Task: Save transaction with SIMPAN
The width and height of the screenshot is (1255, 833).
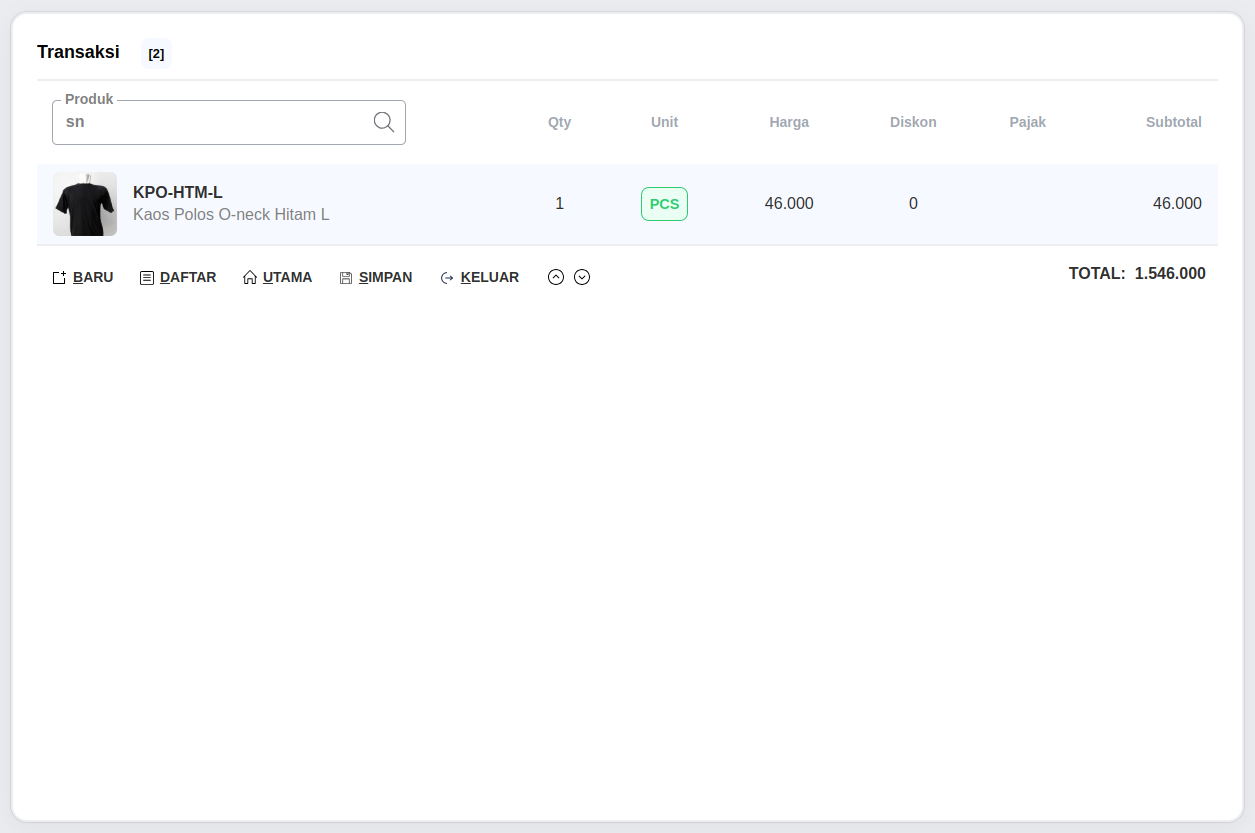Action: click(376, 277)
